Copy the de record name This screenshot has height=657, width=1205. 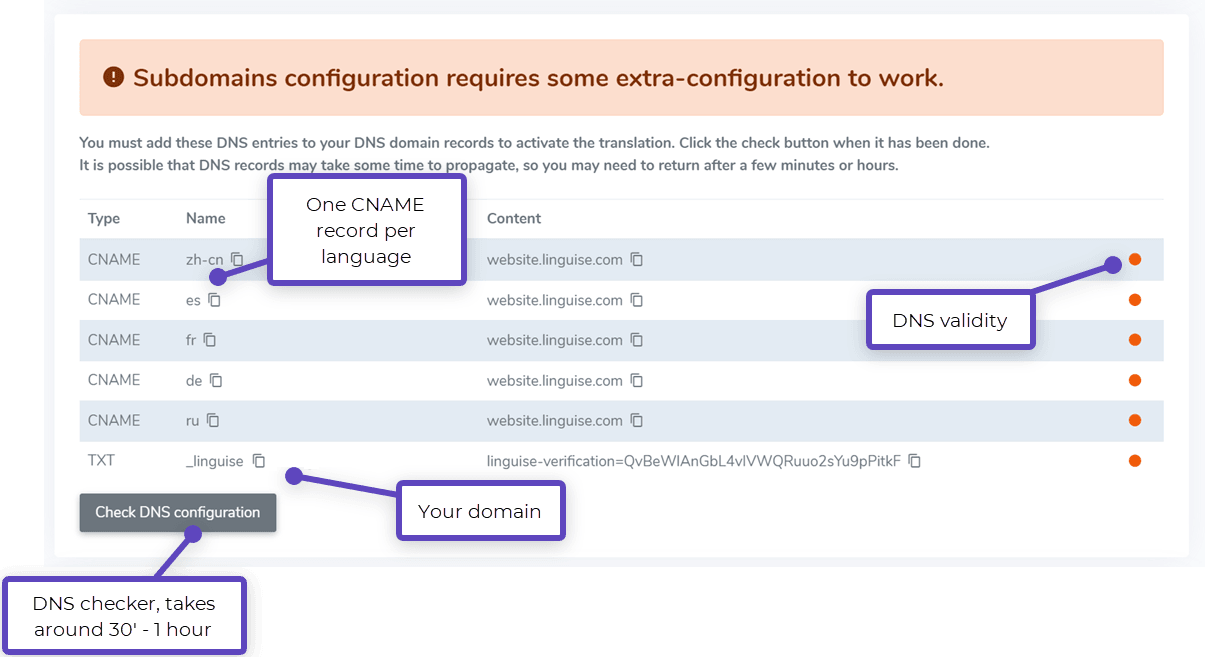(x=216, y=380)
